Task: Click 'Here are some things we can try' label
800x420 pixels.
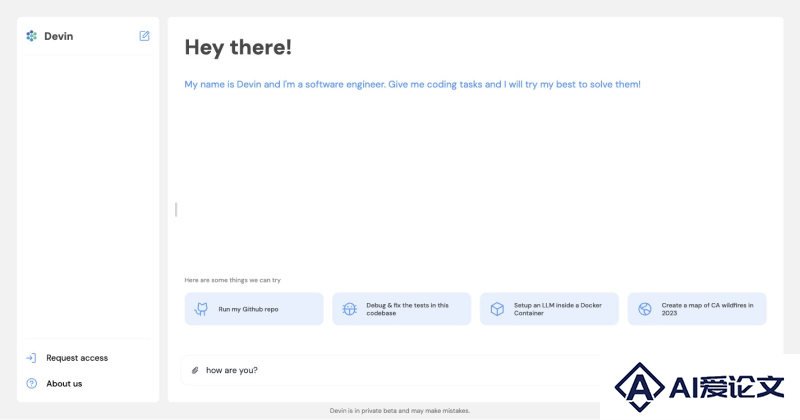Action: [233, 280]
